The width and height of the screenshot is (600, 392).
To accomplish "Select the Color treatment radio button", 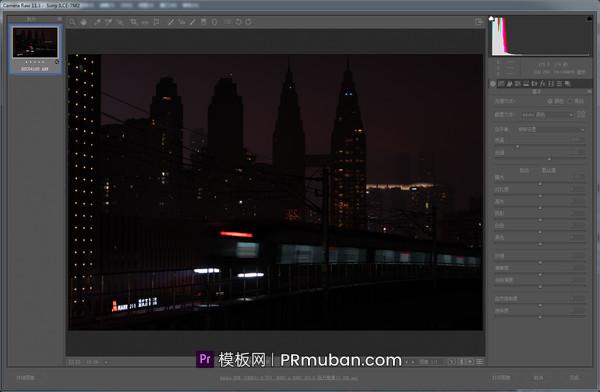I will point(550,101).
